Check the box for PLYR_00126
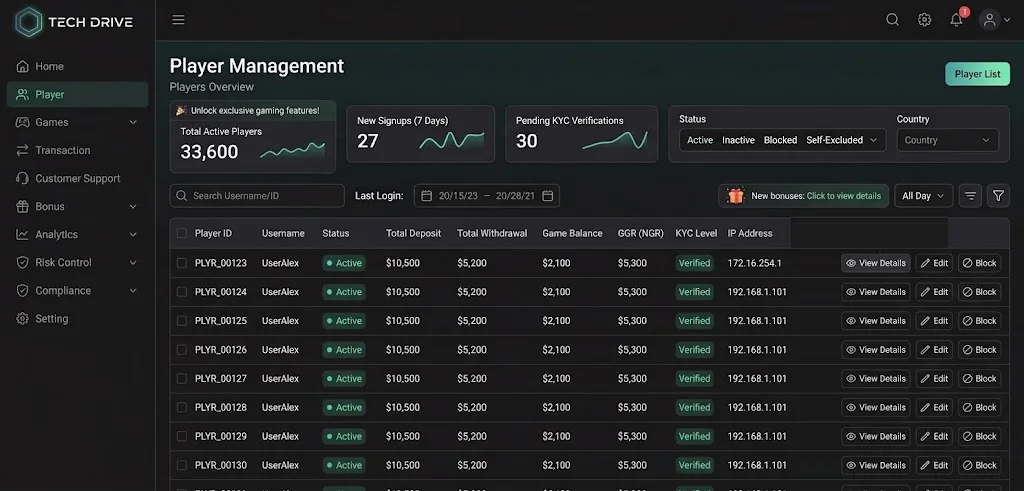This screenshot has height=491, width=1024. [182, 349]
